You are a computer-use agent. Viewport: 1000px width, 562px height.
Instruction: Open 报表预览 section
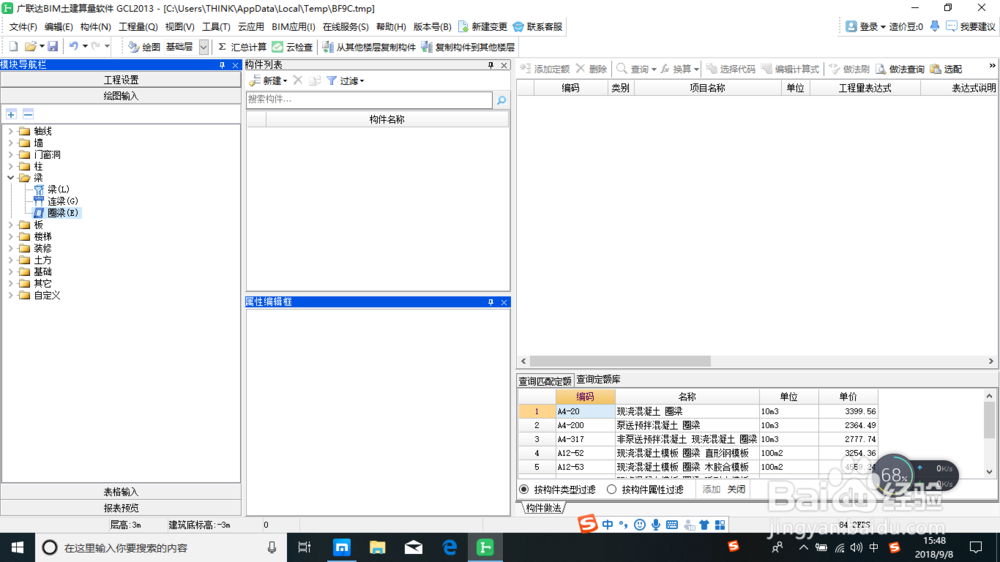point(121,508)
